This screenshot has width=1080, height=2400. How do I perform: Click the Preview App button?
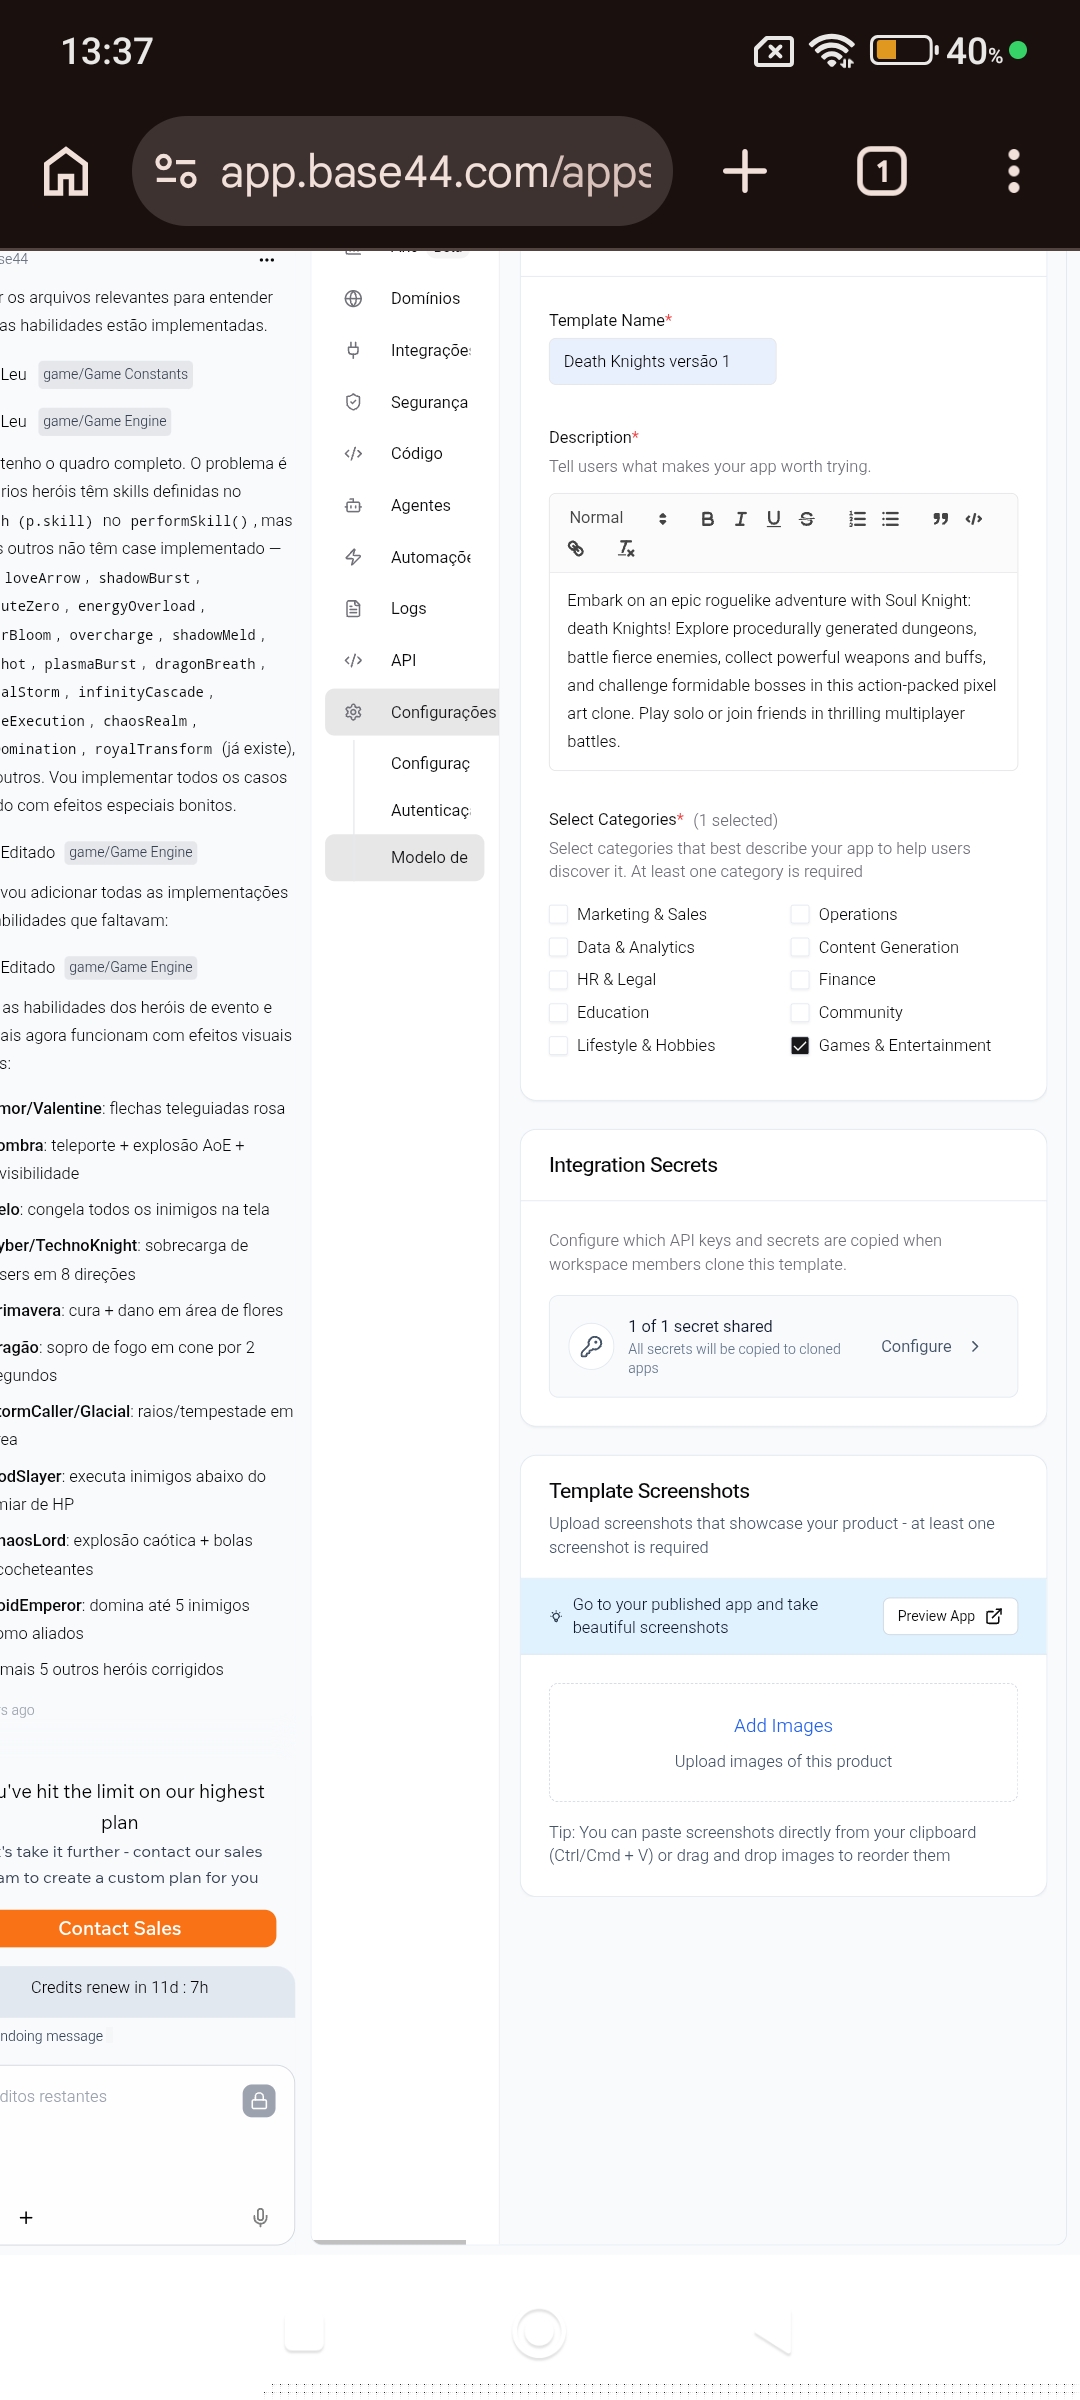tap(950, 1616)
